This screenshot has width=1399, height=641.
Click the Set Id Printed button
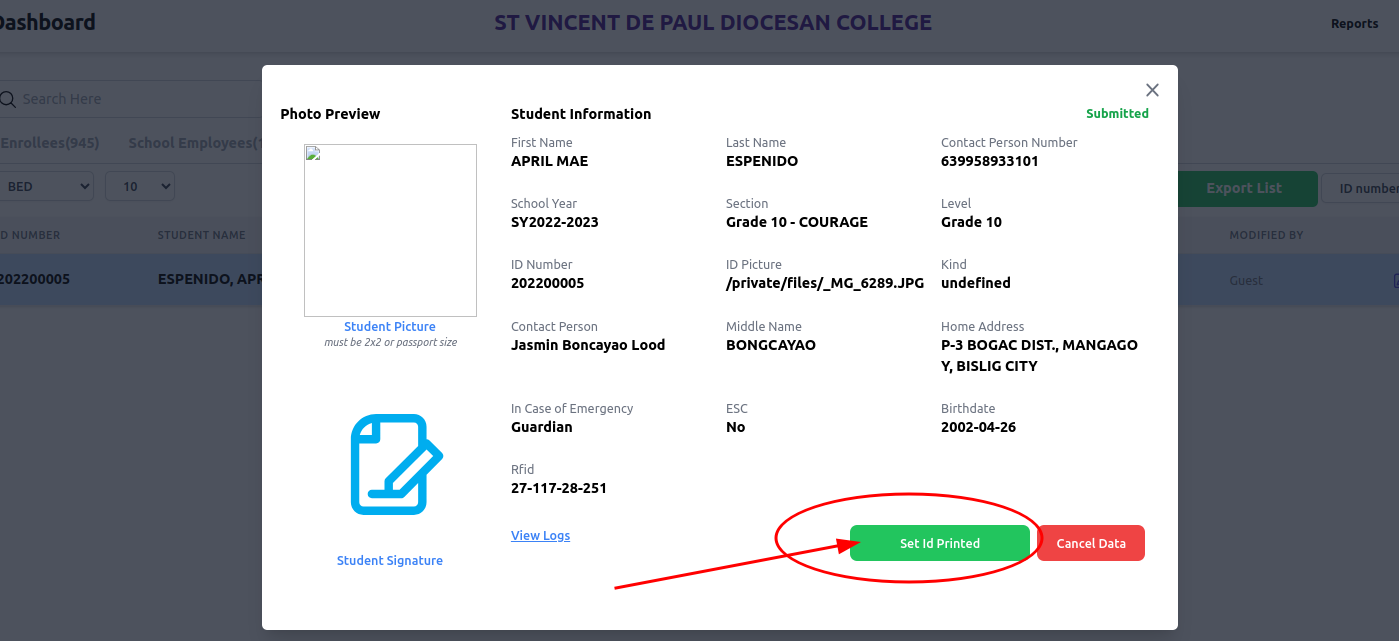(940, 543)
